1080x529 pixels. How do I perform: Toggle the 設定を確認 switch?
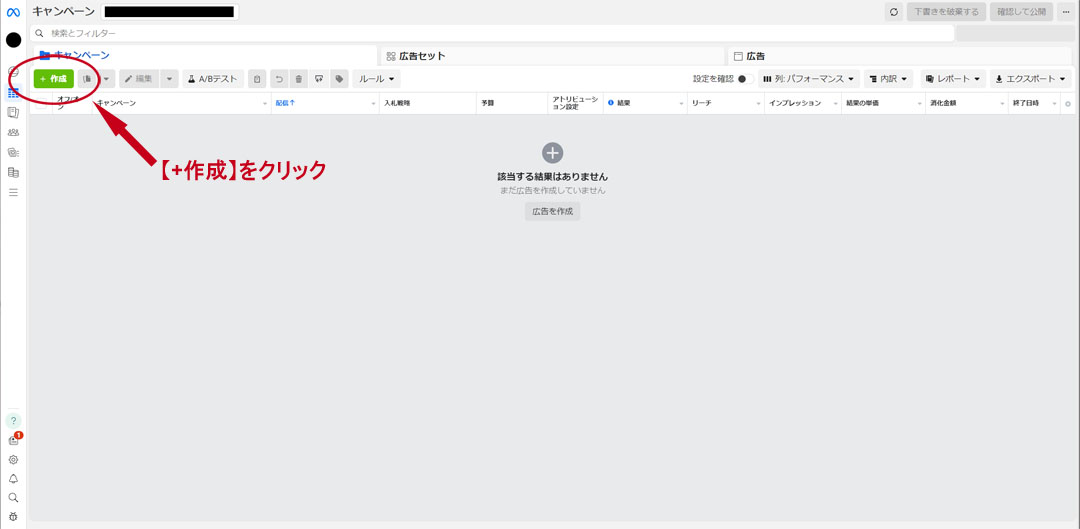tap(745, 79)
